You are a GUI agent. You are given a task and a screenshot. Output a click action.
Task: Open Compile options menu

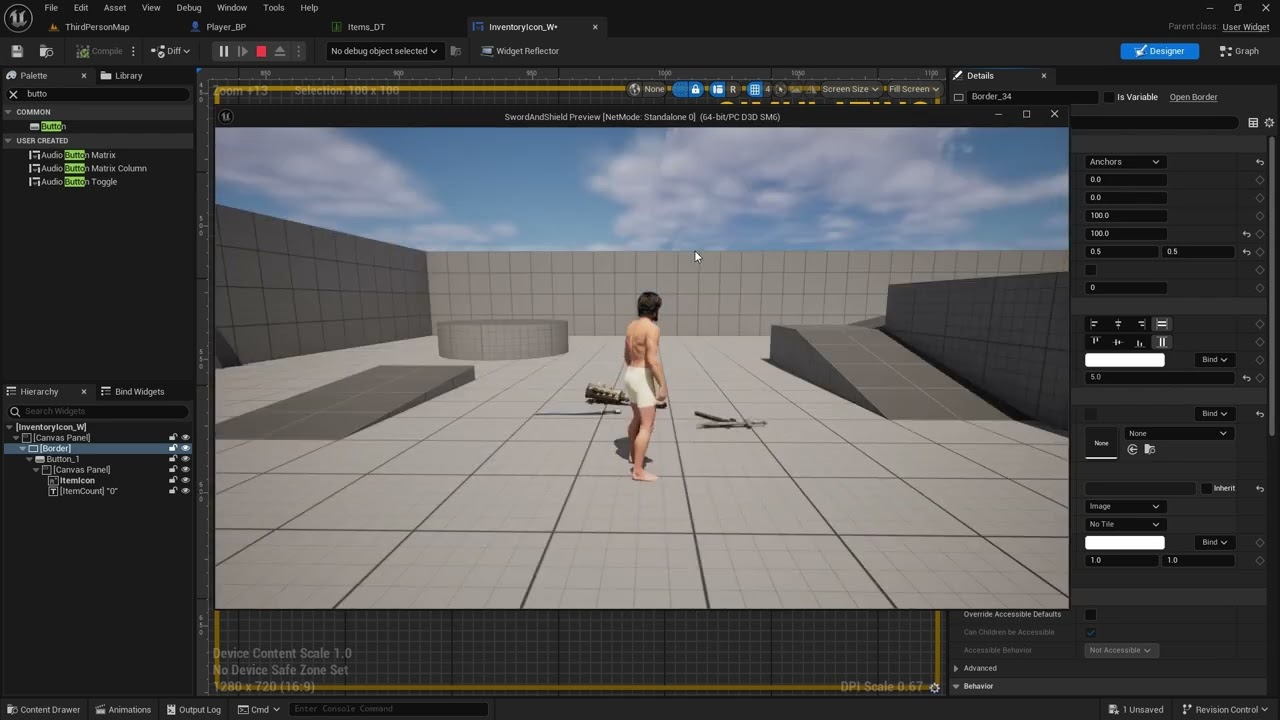tap(133, 51)
